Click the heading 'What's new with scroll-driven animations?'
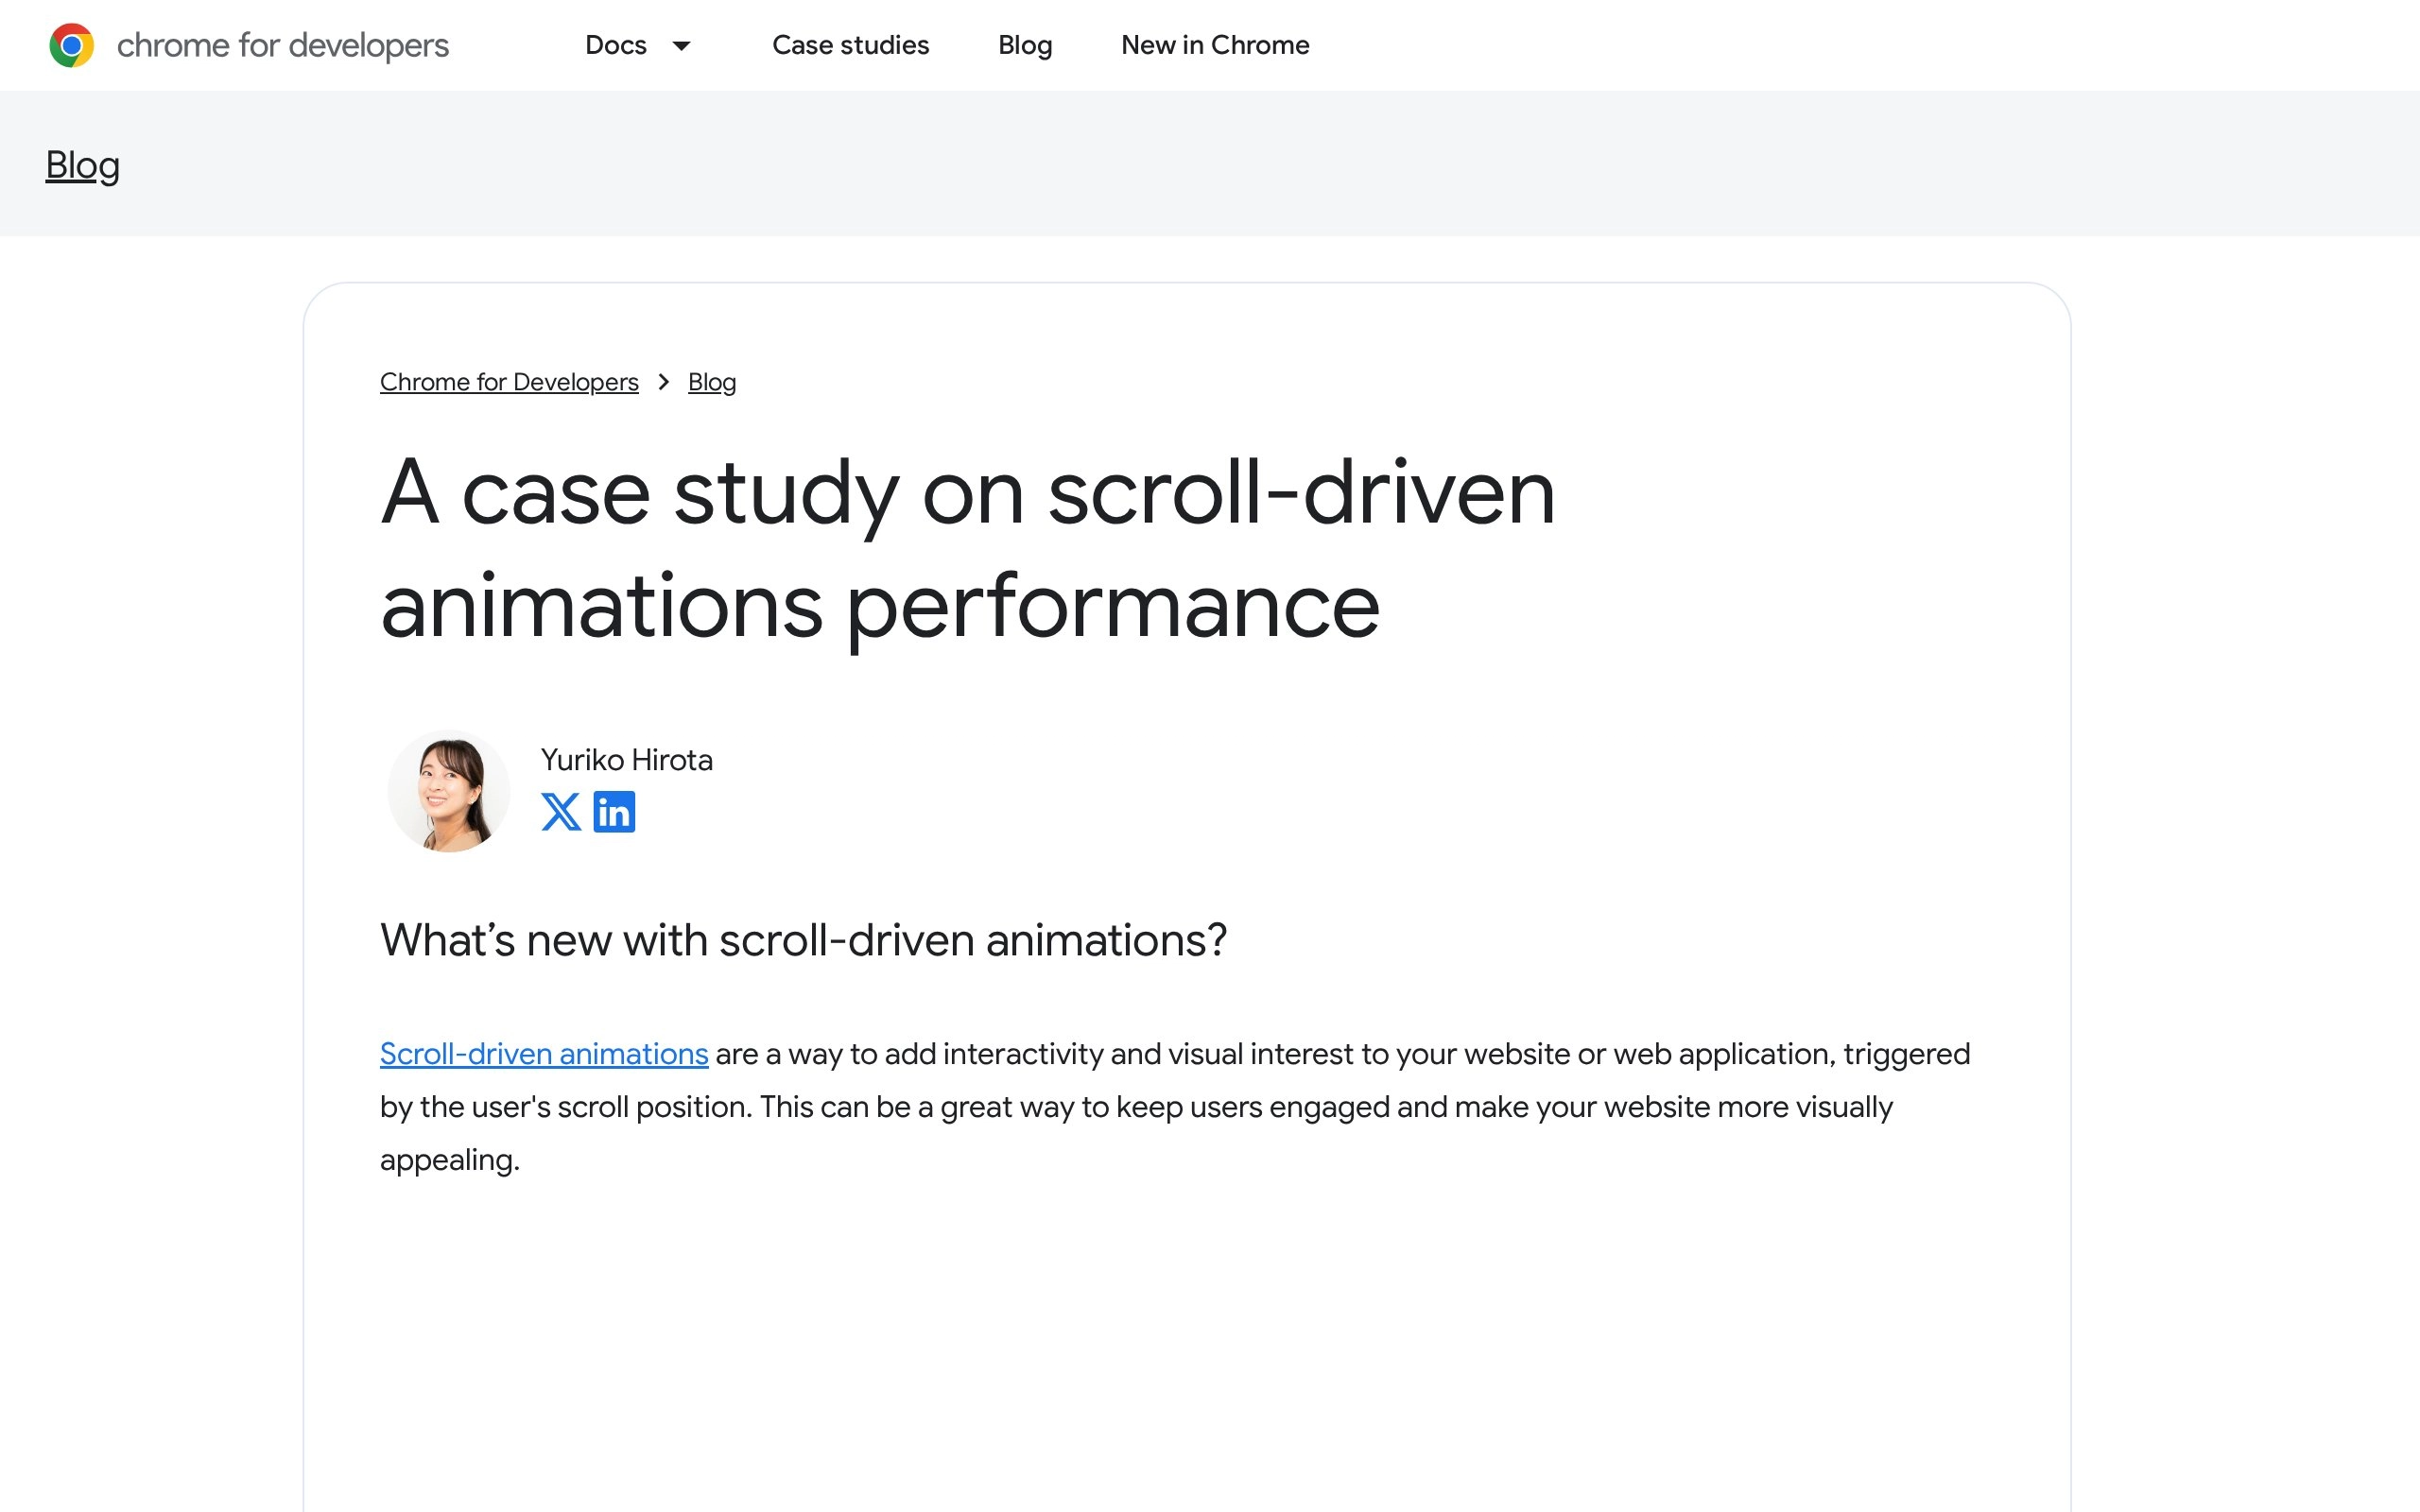The image size is (2420, 1512). click(x=803, y=940)
